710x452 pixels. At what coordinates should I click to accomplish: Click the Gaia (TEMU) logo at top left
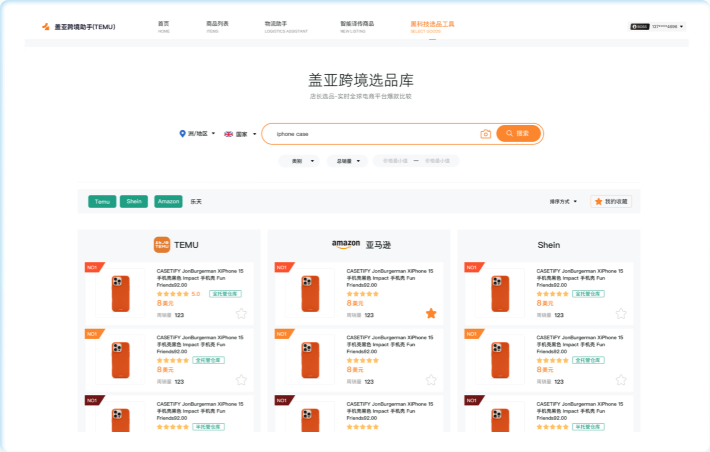pyautogui.click(x=45, y=26)
